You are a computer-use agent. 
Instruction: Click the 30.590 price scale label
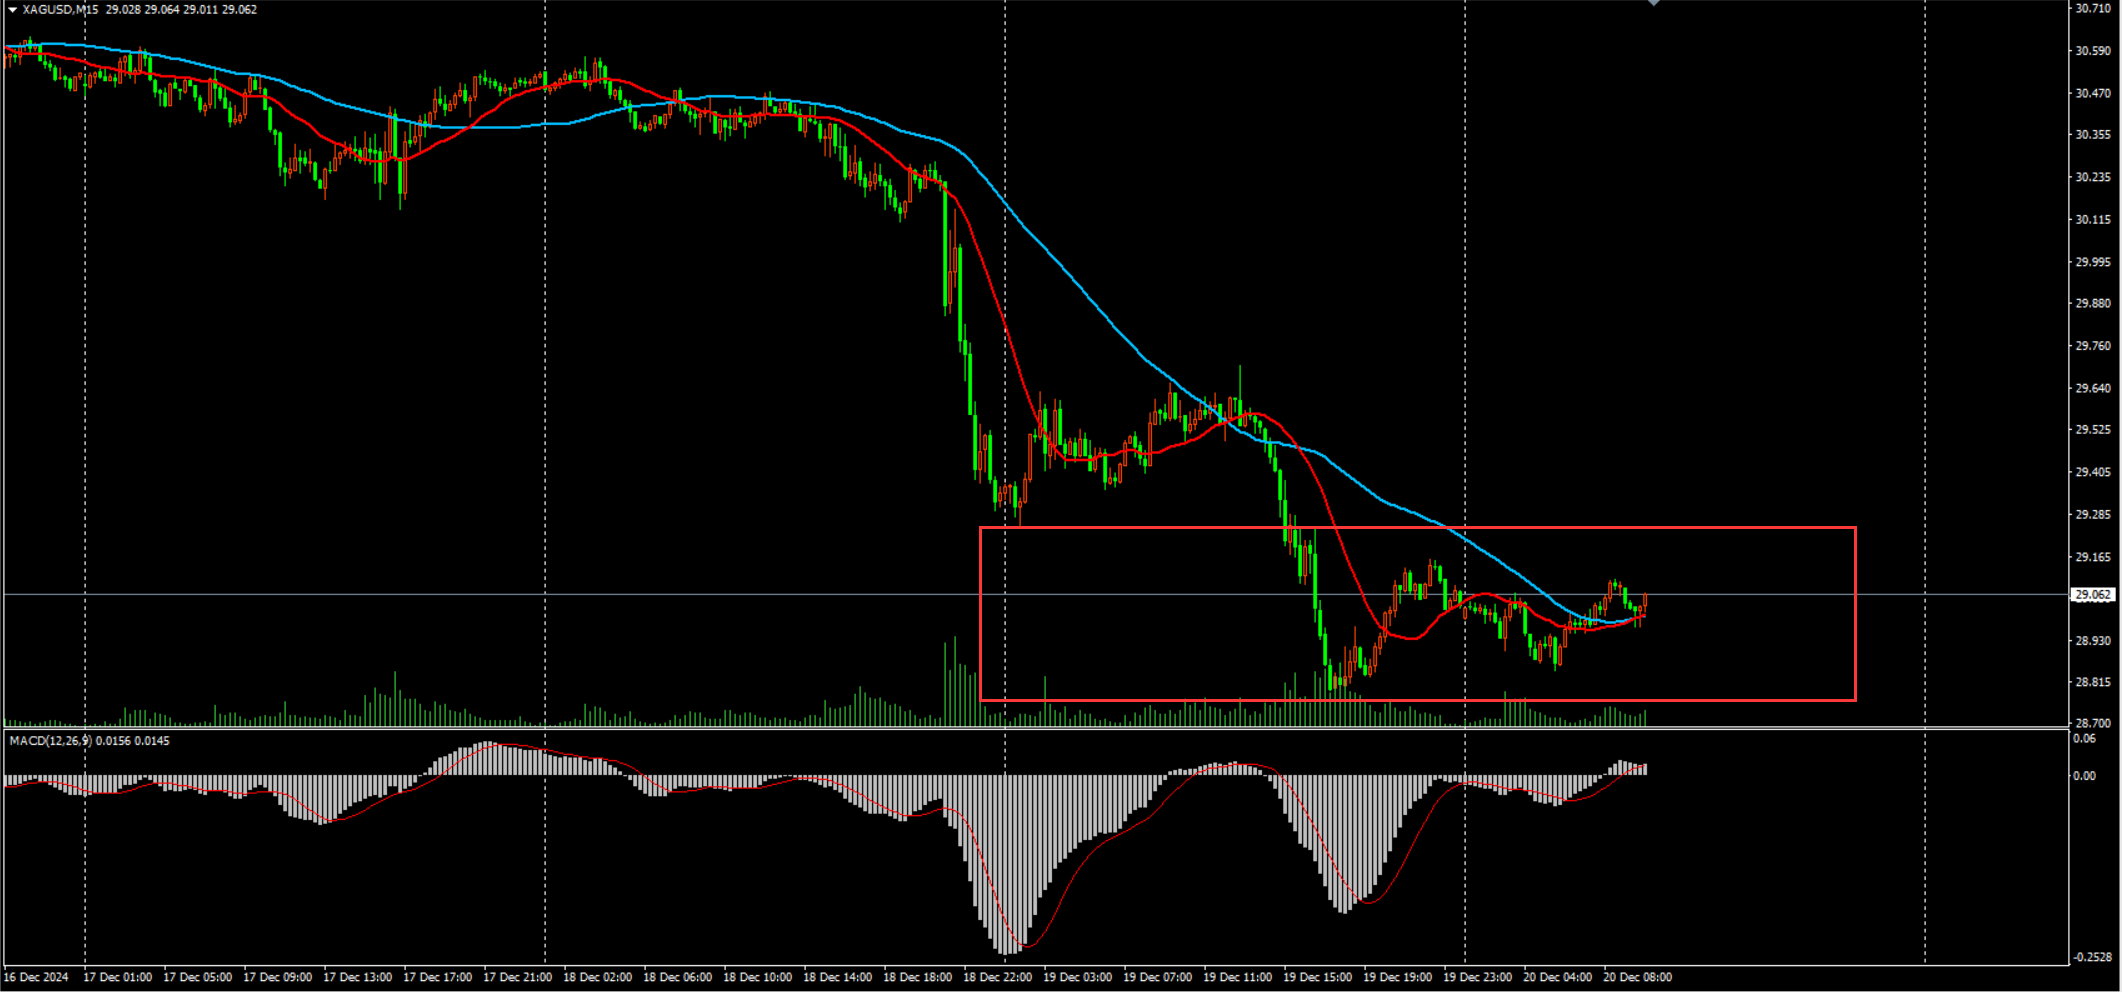[2093, 51]
